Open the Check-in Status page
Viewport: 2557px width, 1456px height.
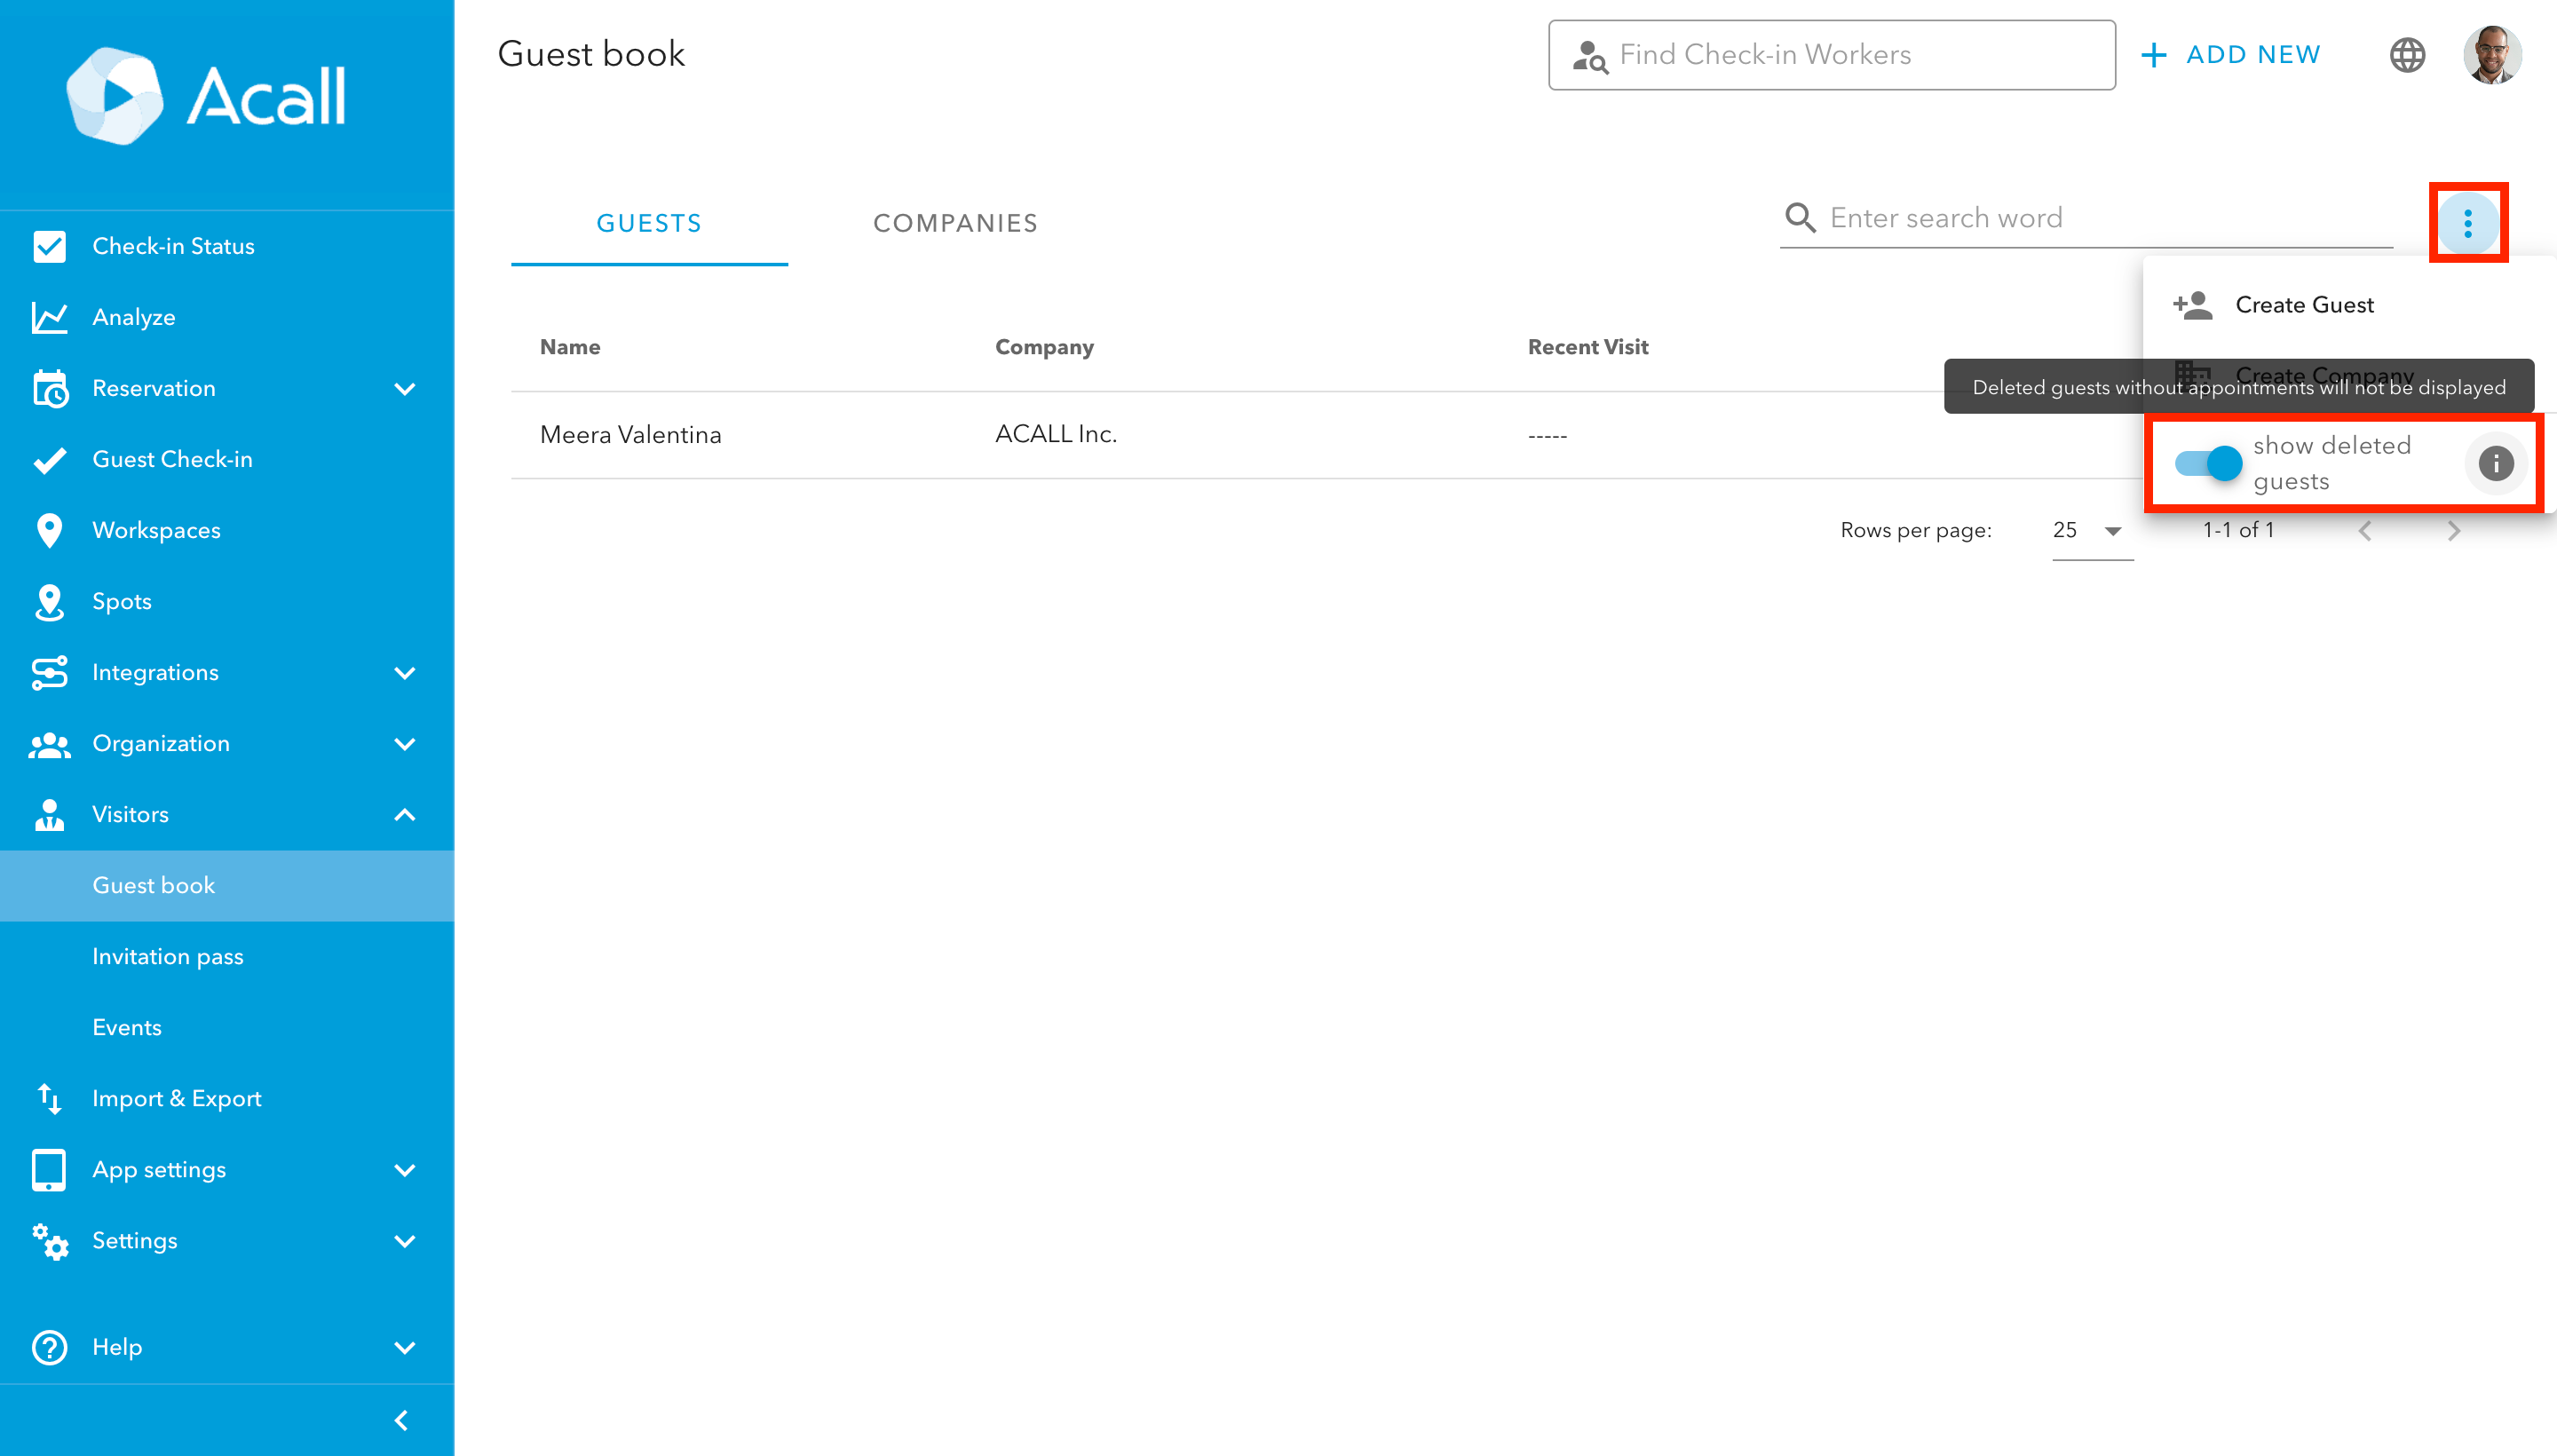pos(227,246)
